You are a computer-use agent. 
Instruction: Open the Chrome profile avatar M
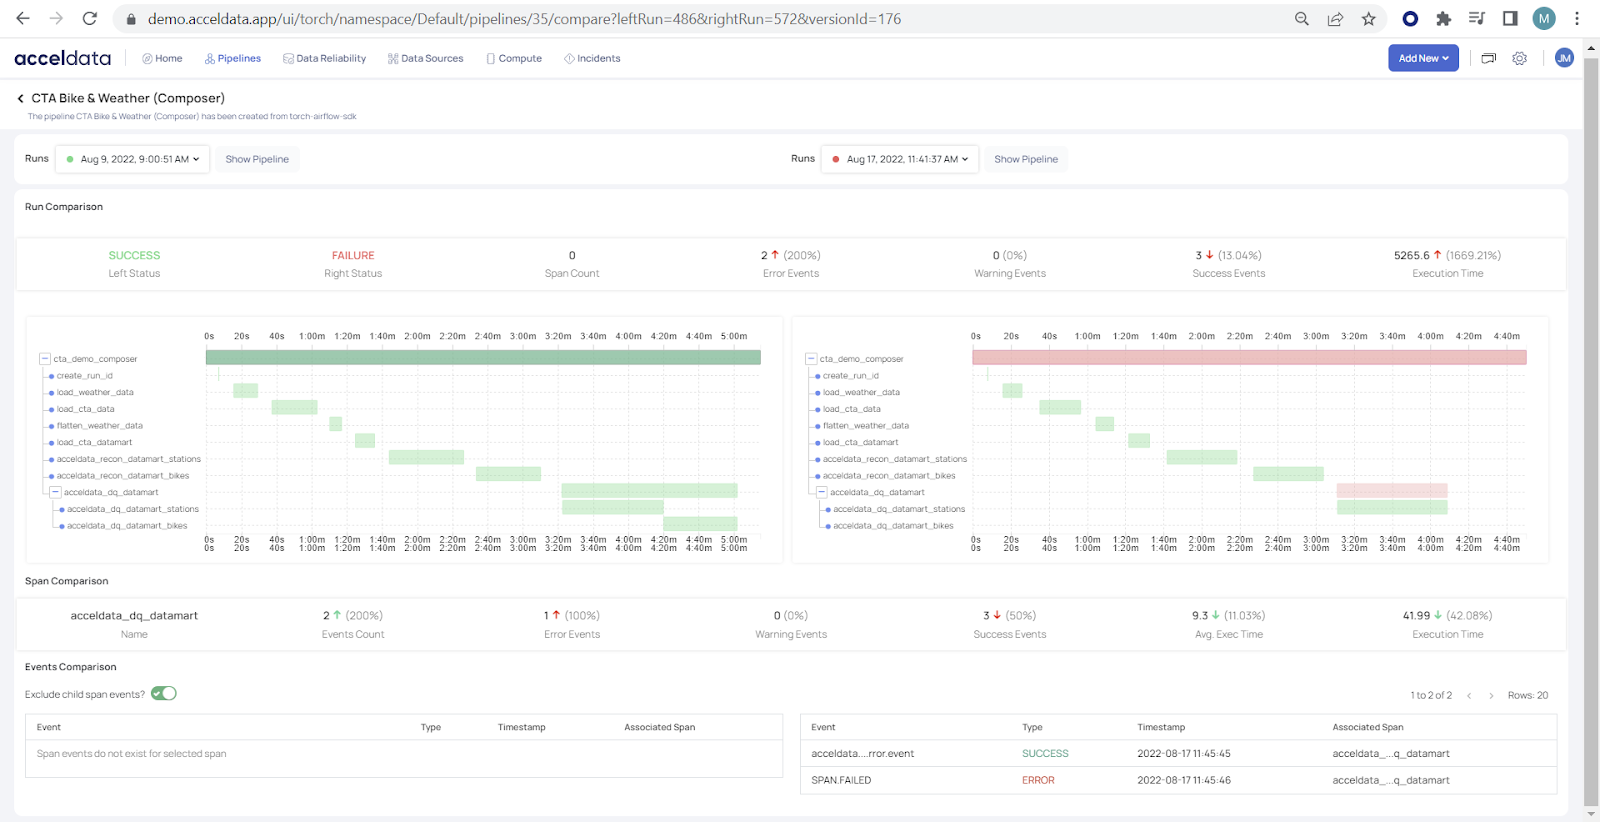pyautogui.click(x=1544, y=19)
